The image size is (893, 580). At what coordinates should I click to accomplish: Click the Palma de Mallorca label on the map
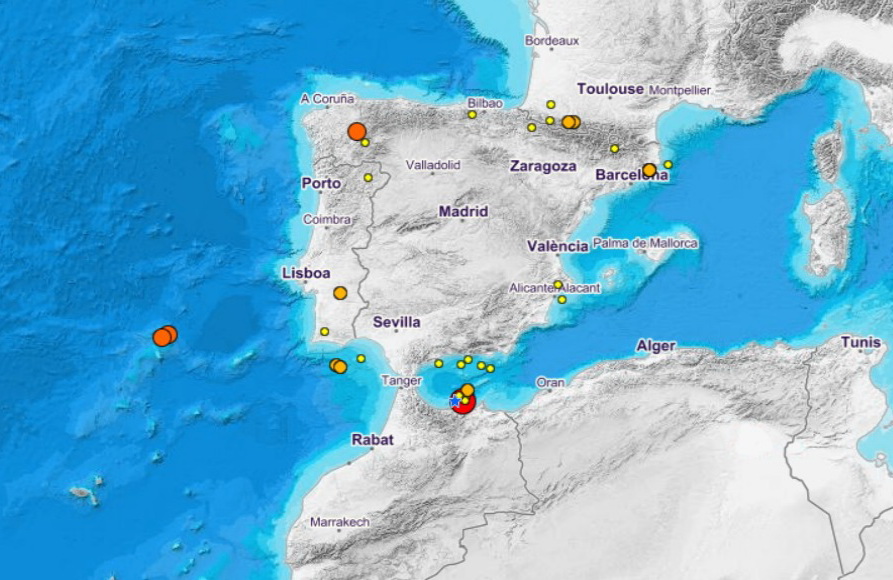pos(644,243)
